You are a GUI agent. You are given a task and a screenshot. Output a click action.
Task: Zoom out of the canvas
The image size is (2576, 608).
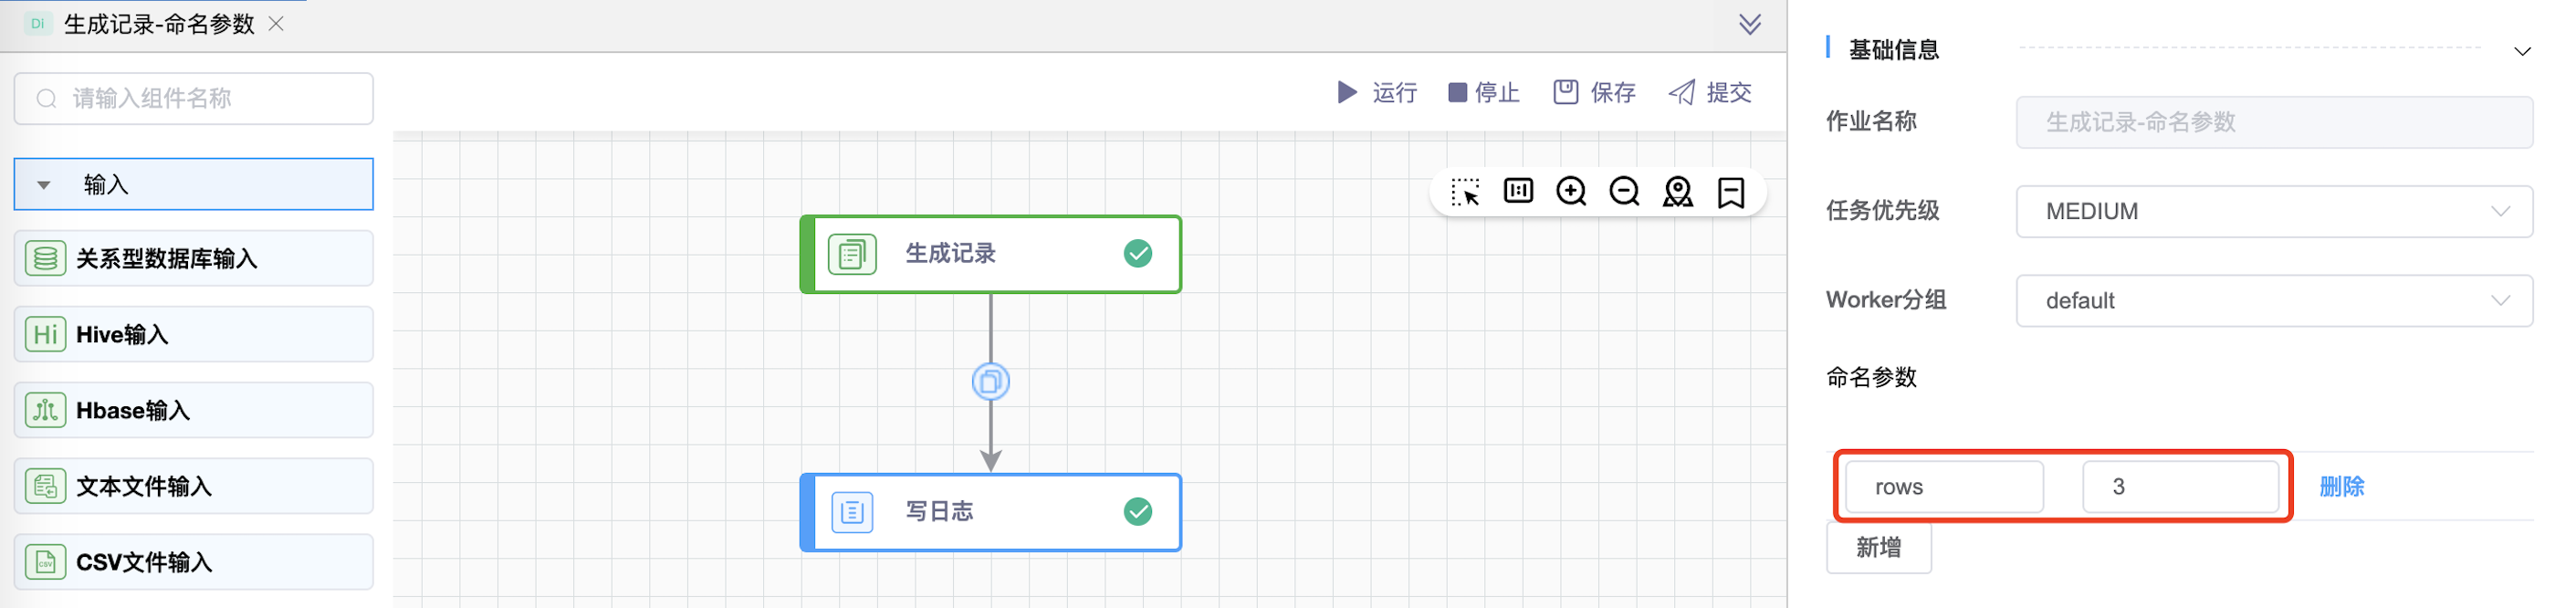coord(1624,191)
